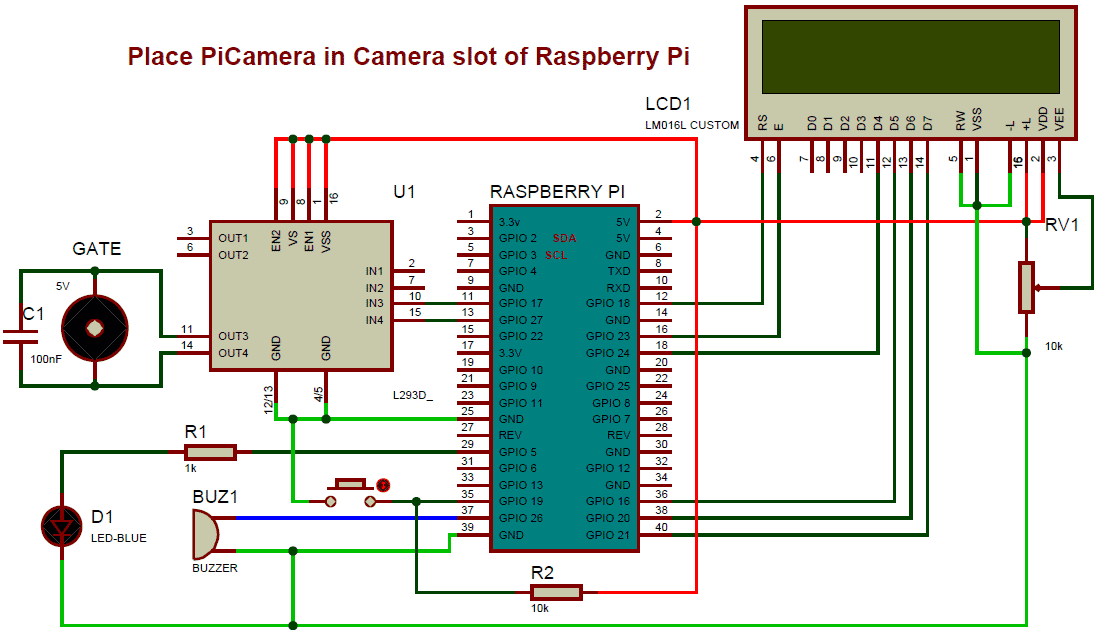Select the 'GPIO 23' pin label
The height and width of the screenshot is (630, 1095).
coord(608,336)
